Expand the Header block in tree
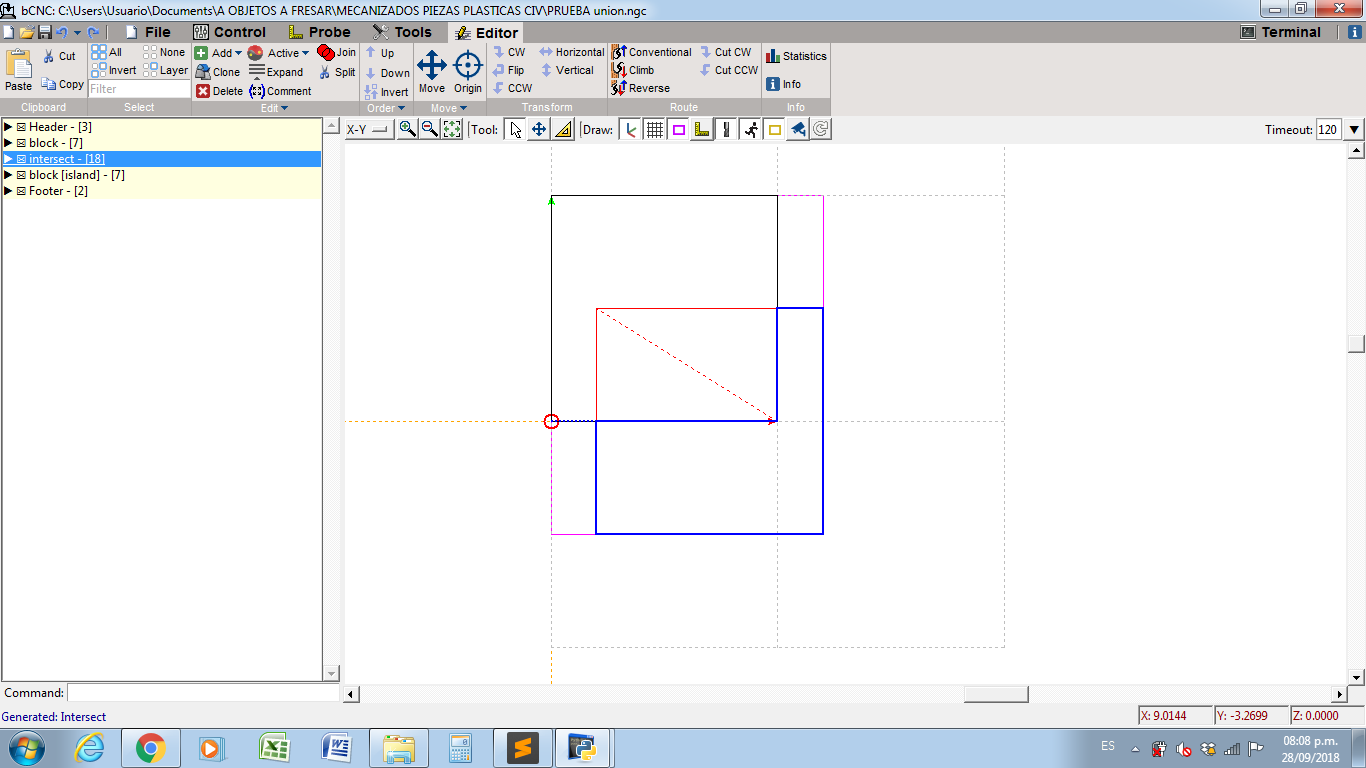The image size is (1366, 768). pos(8,127)
